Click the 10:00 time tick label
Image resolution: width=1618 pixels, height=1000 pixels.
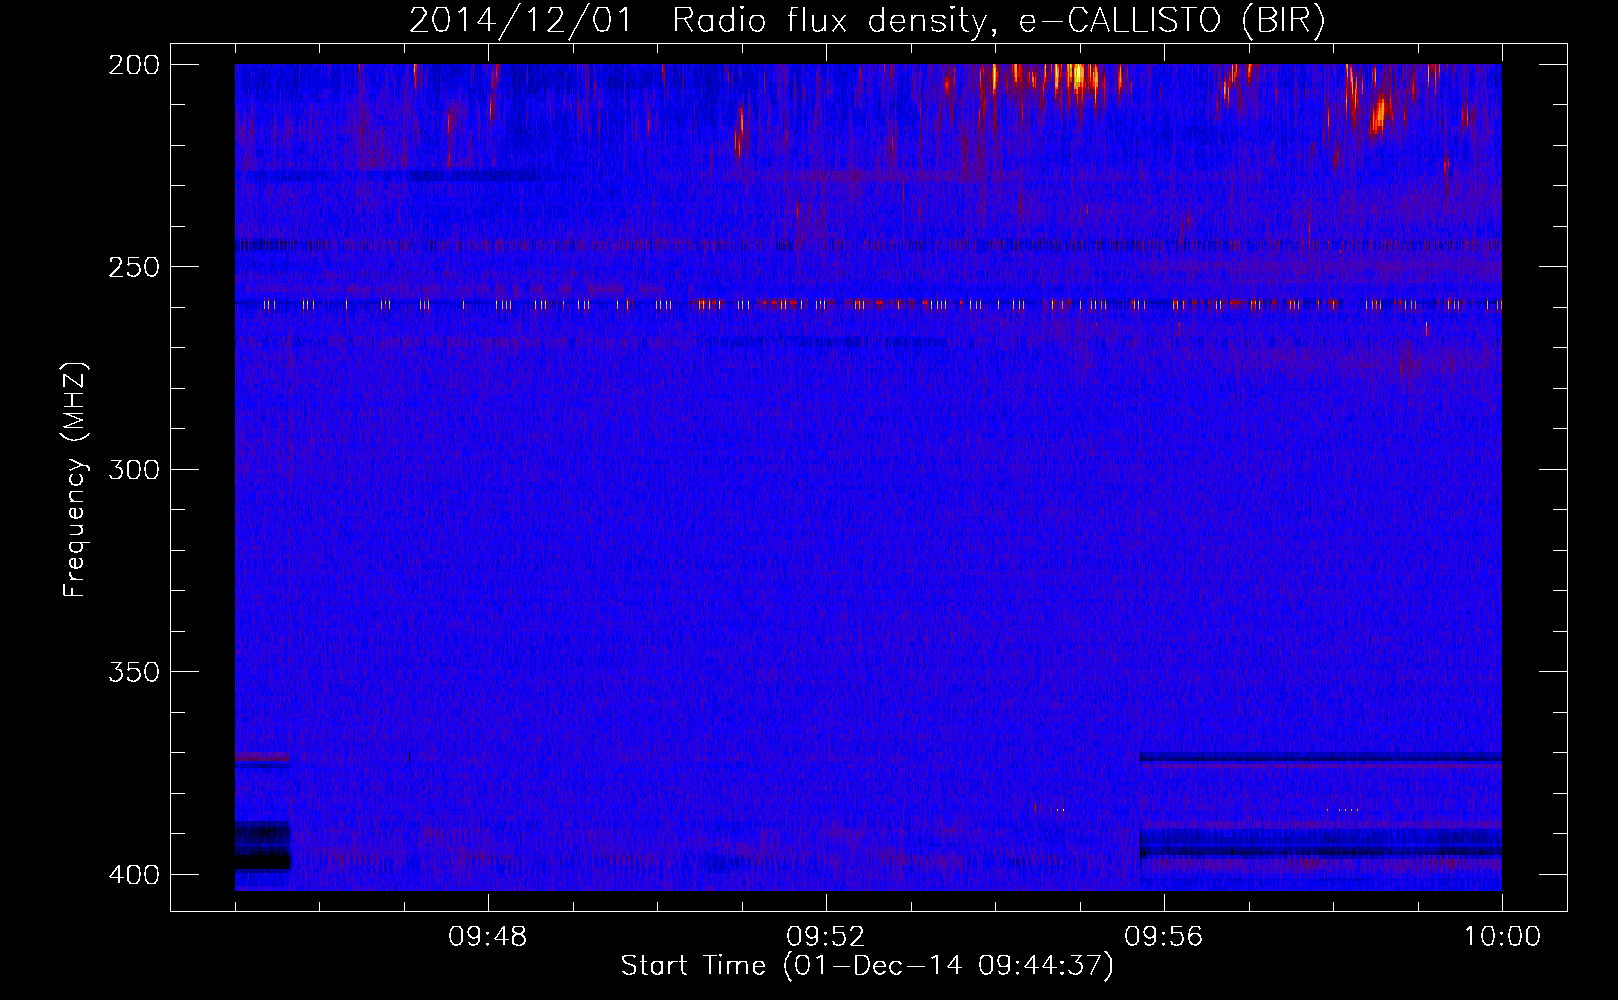[1502, 937]
